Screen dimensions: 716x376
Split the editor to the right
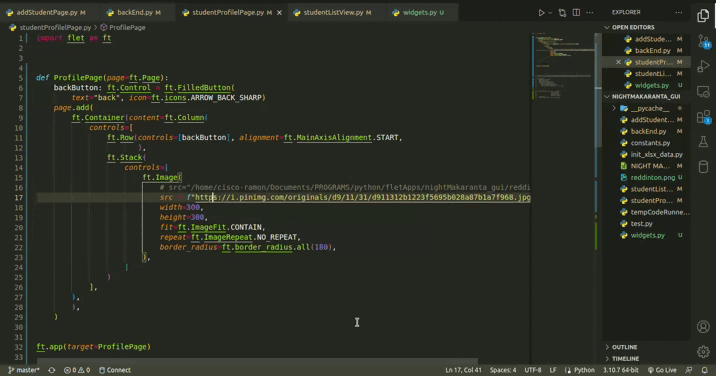(576, 13)
